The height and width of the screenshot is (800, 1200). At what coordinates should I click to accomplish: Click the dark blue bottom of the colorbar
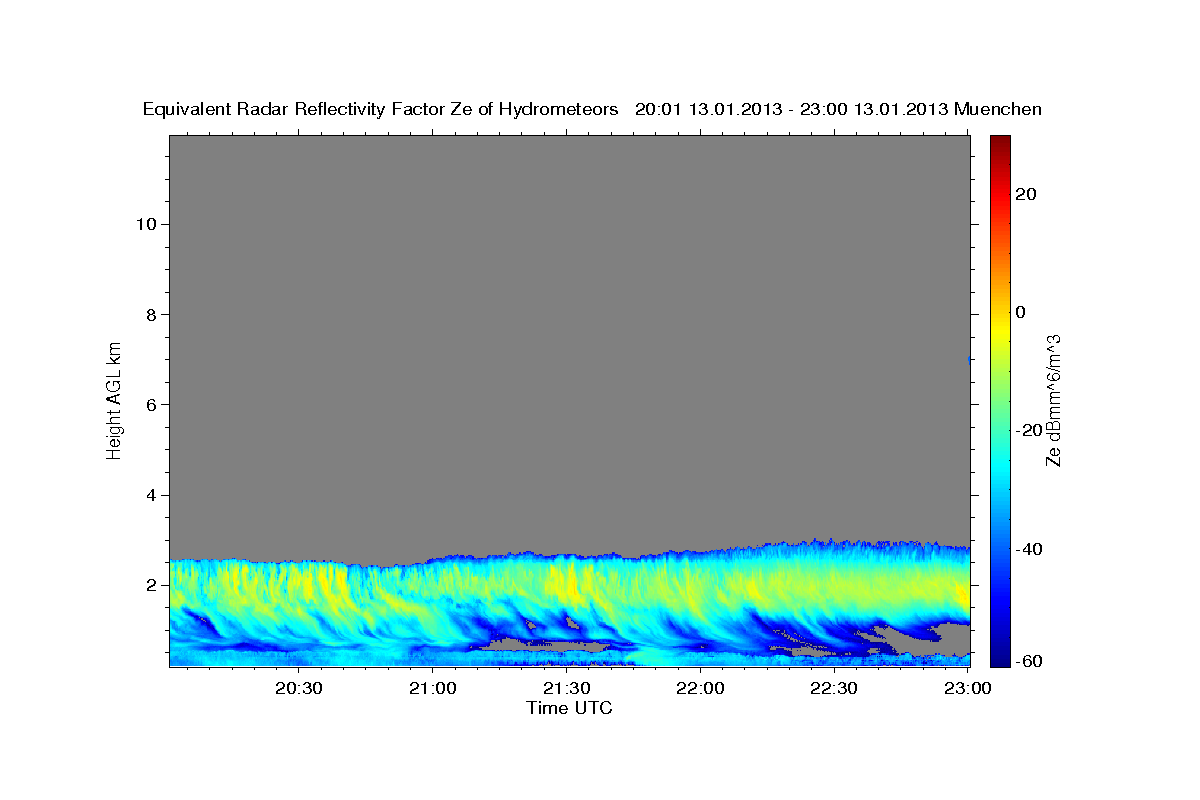pos(999,655)
